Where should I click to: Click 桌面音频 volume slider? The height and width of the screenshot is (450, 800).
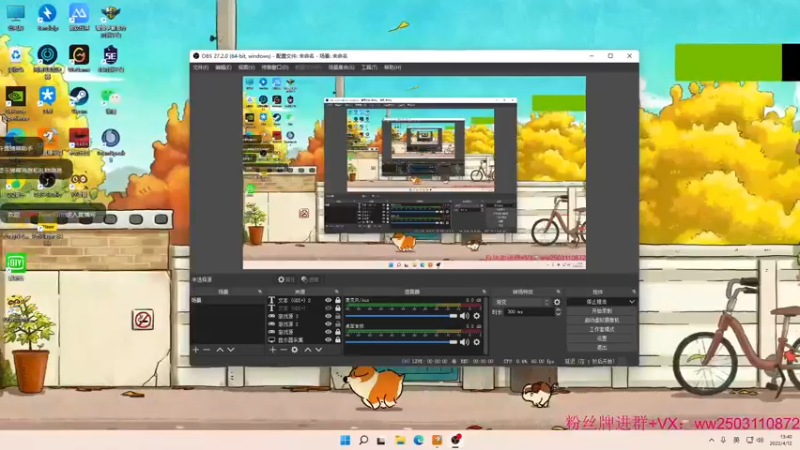click(402, 342)
